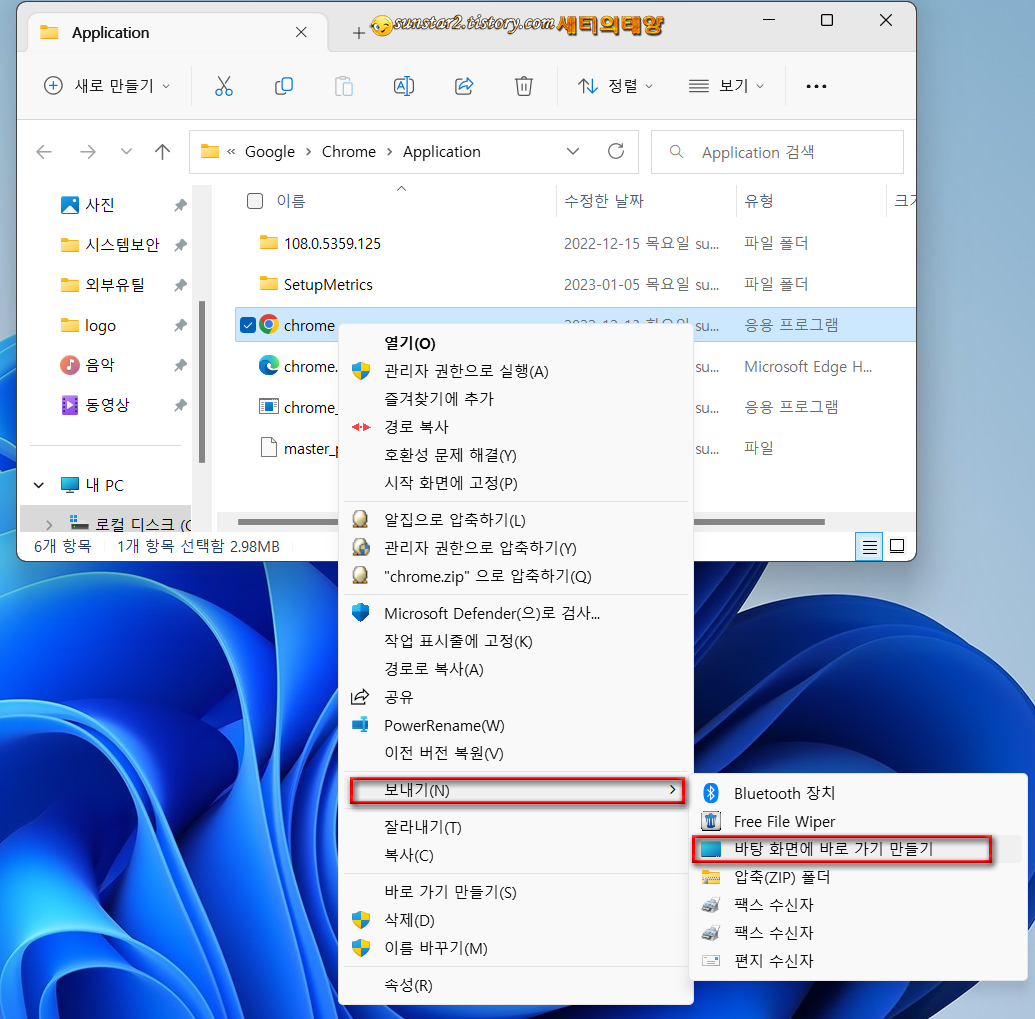Click the Share icon in the toolbar
1035x1019 pixels.
pyautogui.click(x=464, y=86)
